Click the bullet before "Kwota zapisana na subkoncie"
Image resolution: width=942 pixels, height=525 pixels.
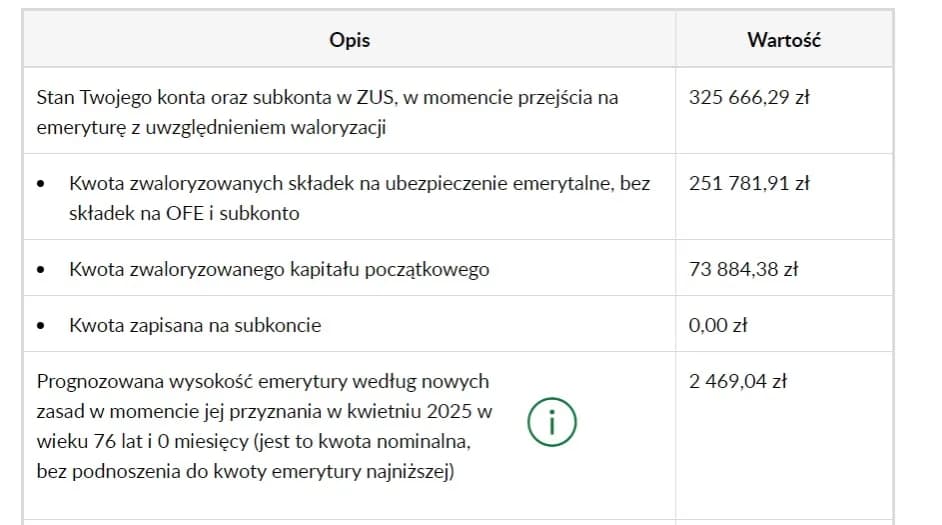40,326
